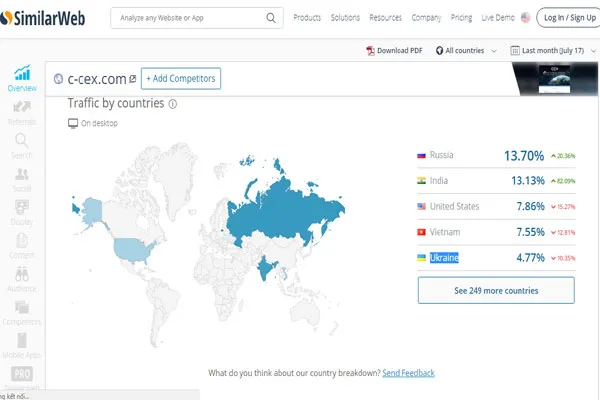The height and width of the screenshot is (400, 600).
Task: Open the All countries dropdown
Action: [x=466, y=51]
